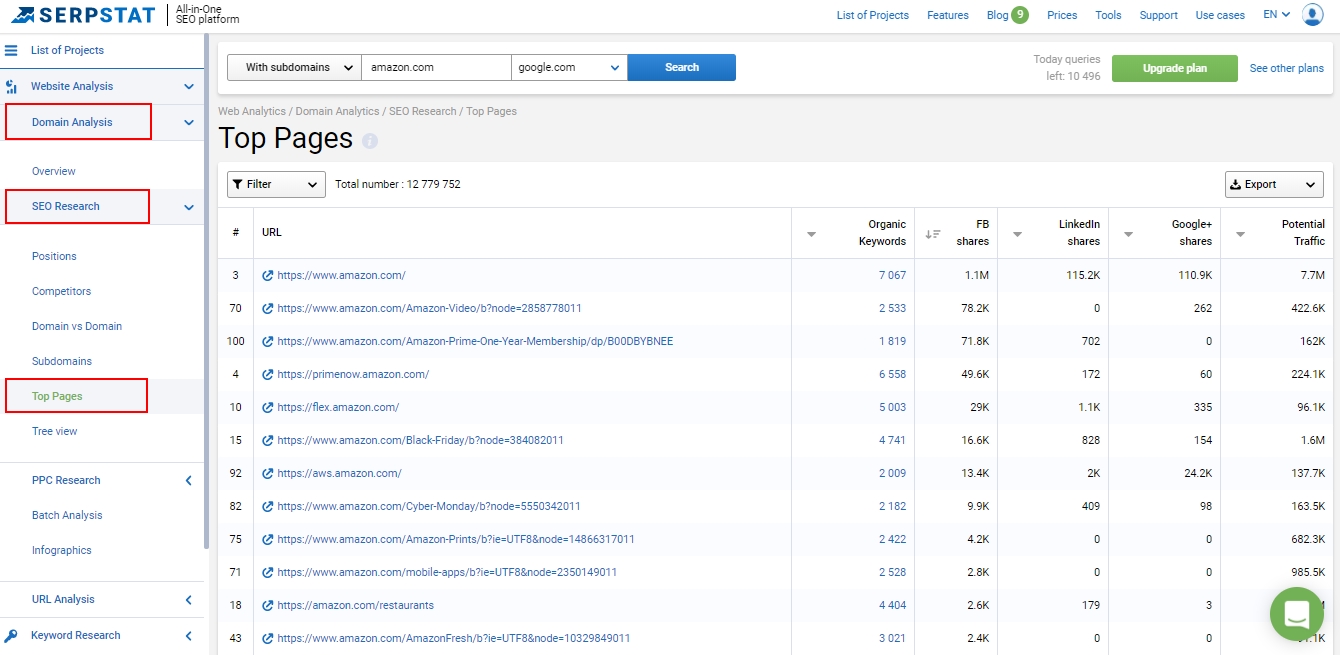The height and width of the screenshot is (655, 1340).
Task: Open external link icon for amazon.com/restaurants
Action: (268, 605)
